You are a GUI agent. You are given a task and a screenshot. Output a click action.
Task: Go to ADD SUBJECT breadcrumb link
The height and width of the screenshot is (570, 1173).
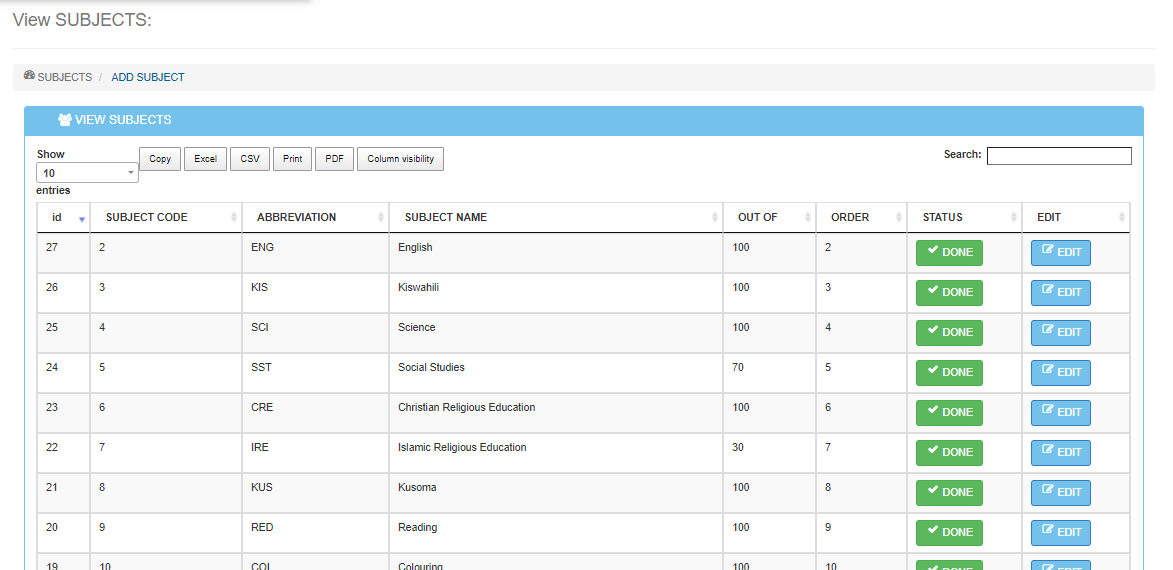(x=148, y=77)
